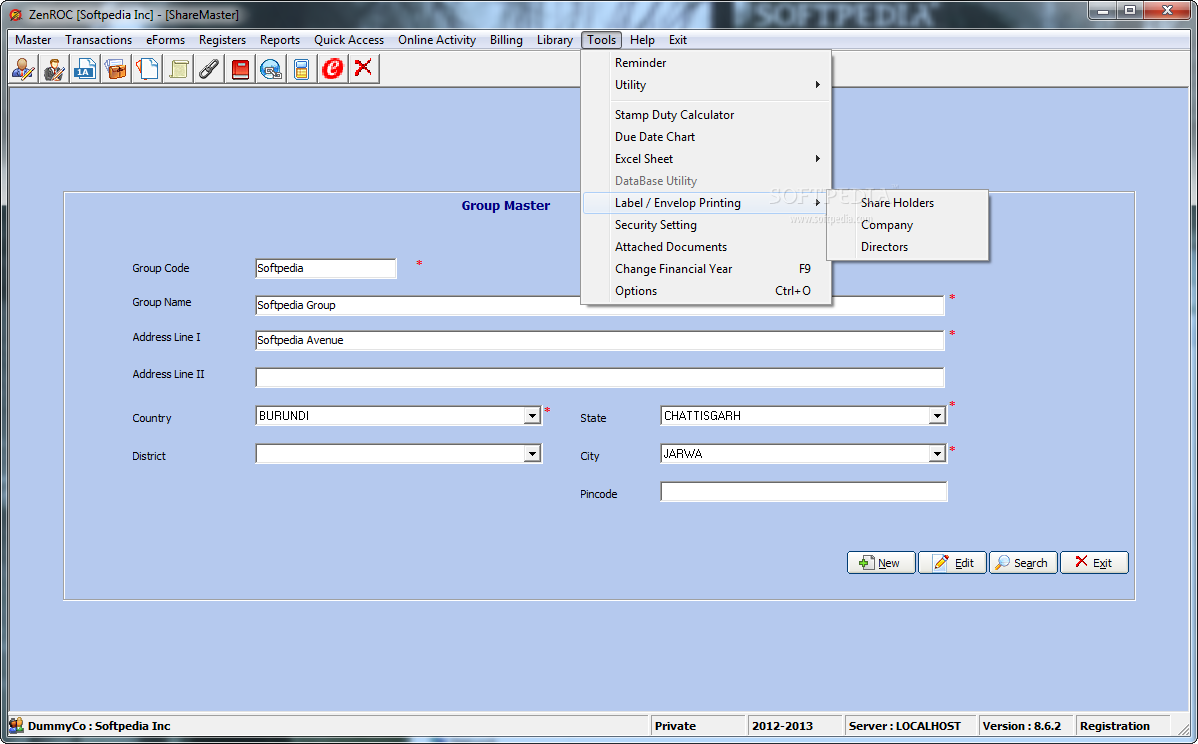Click the red X toolbar icon
The image size is (1198, 744).
(x=364, y=69)
